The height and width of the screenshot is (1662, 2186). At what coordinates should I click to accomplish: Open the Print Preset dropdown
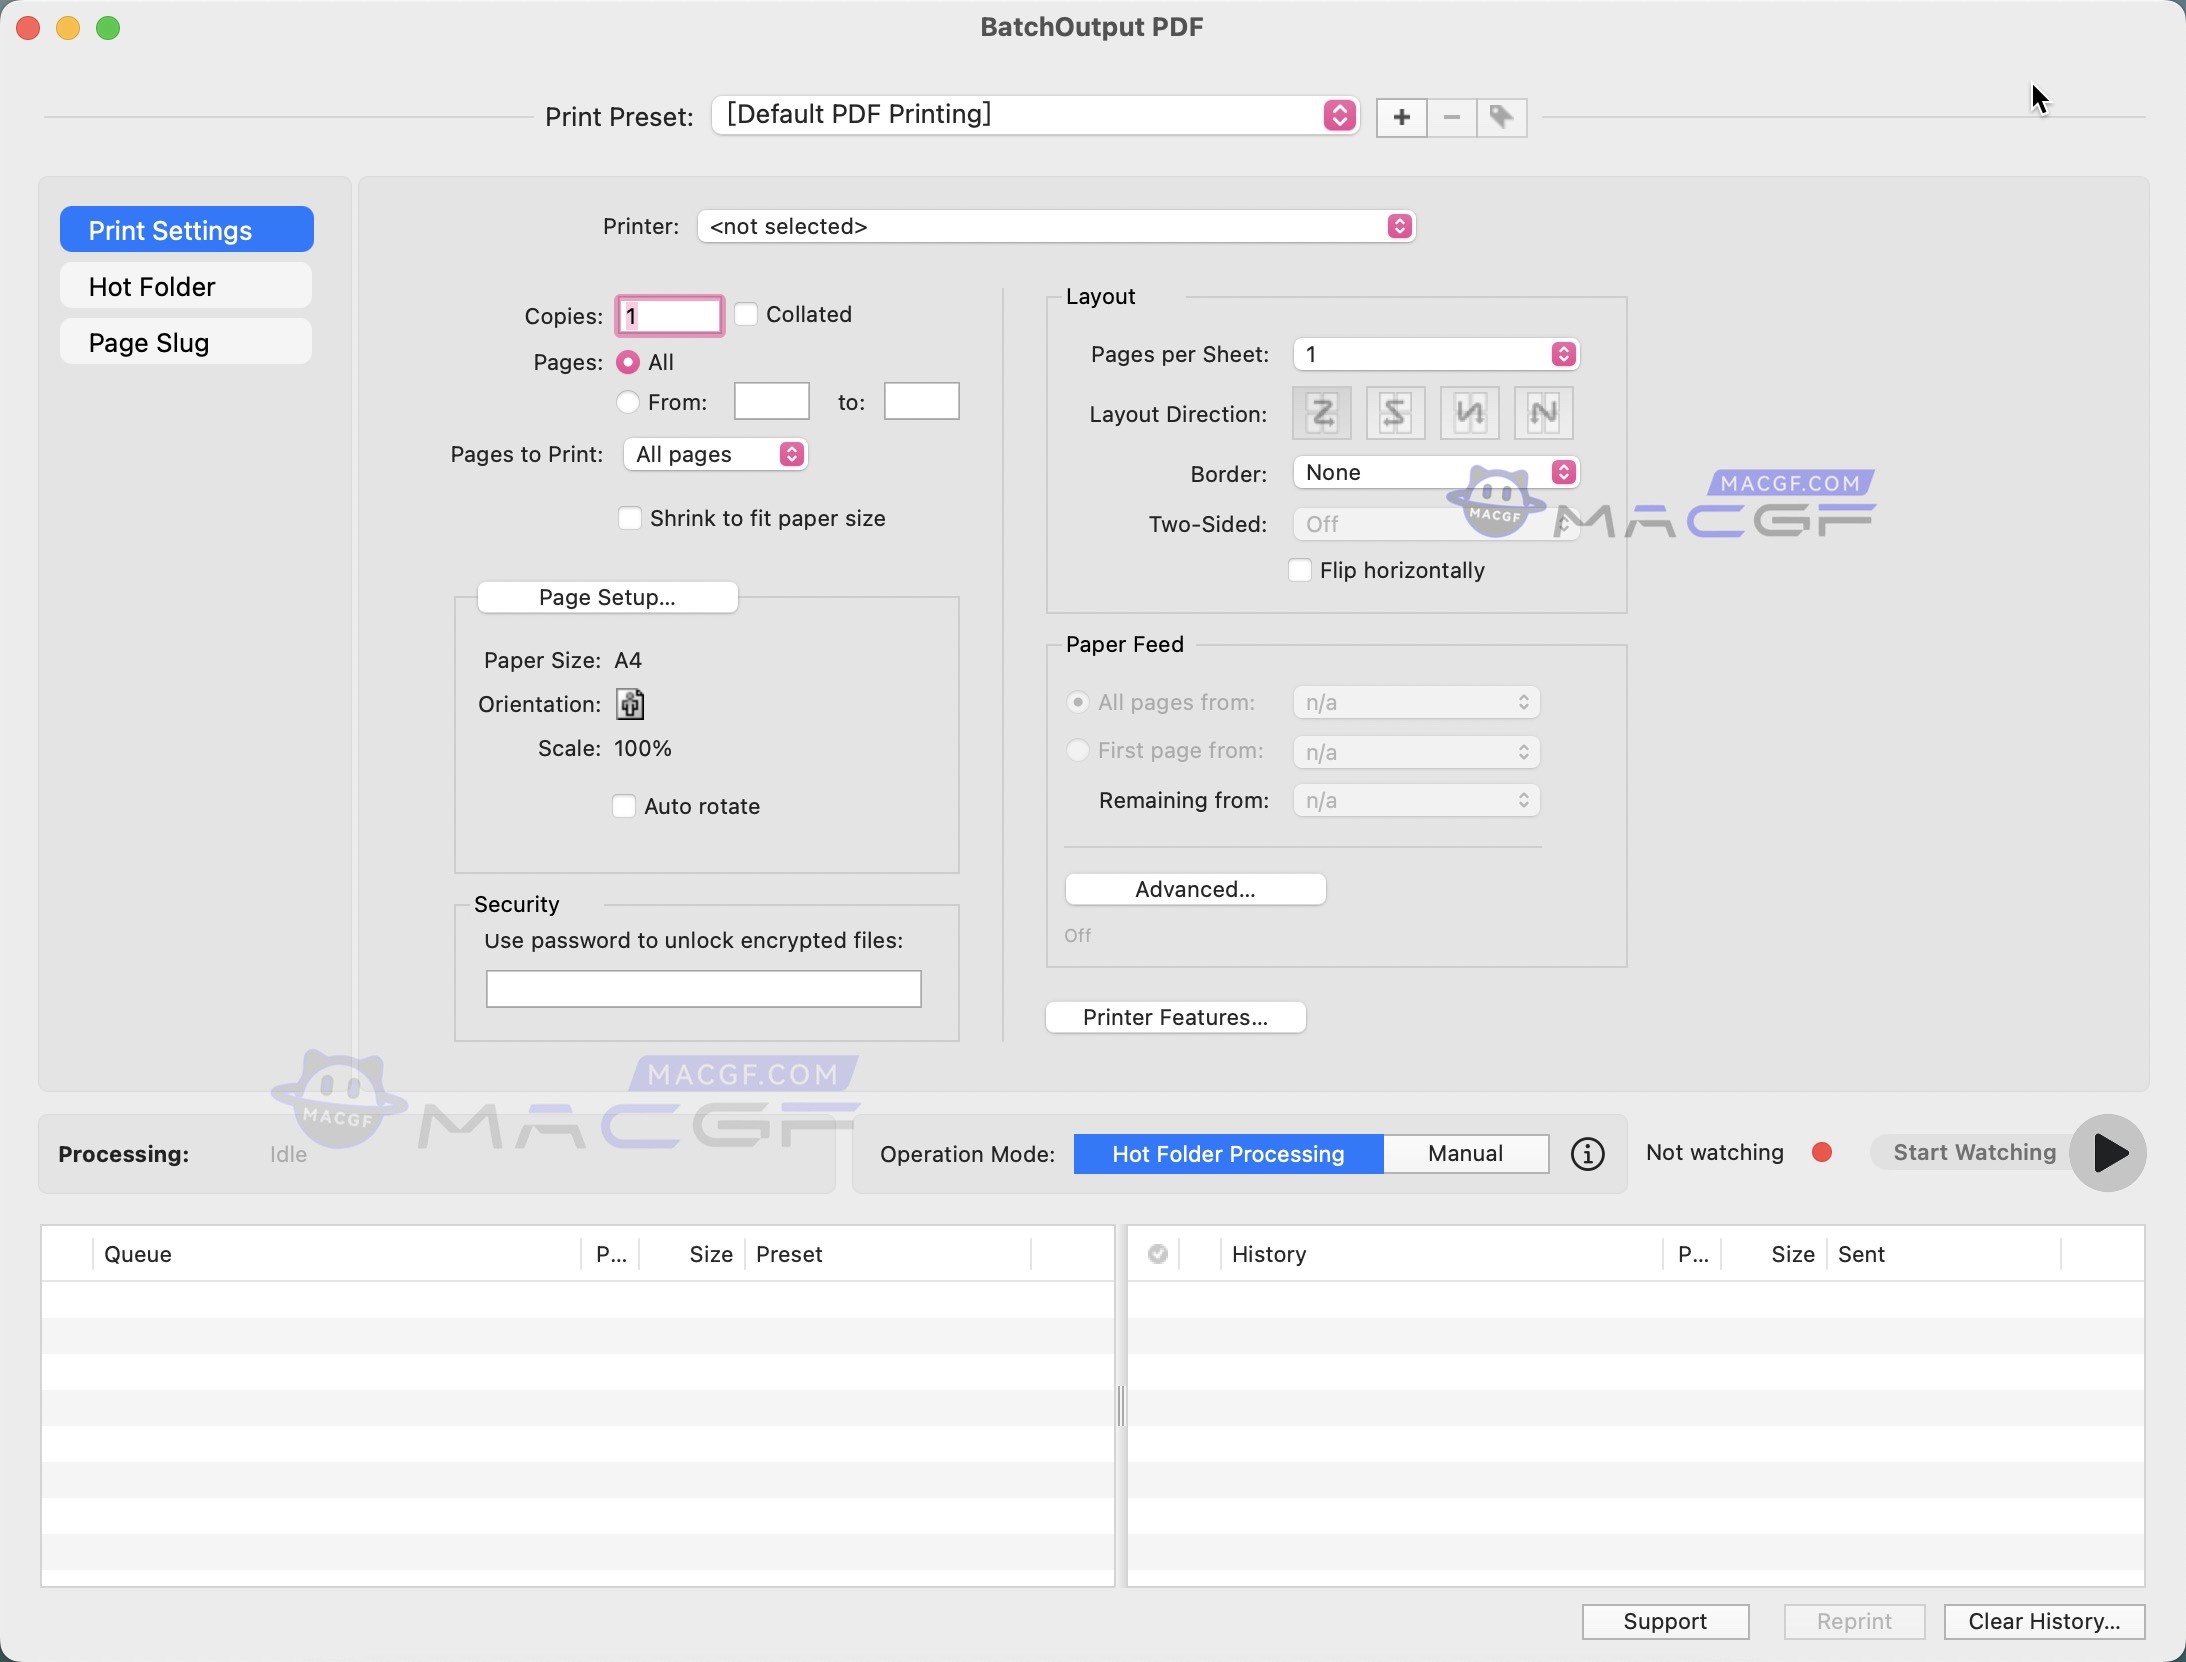coord(1035,115)
